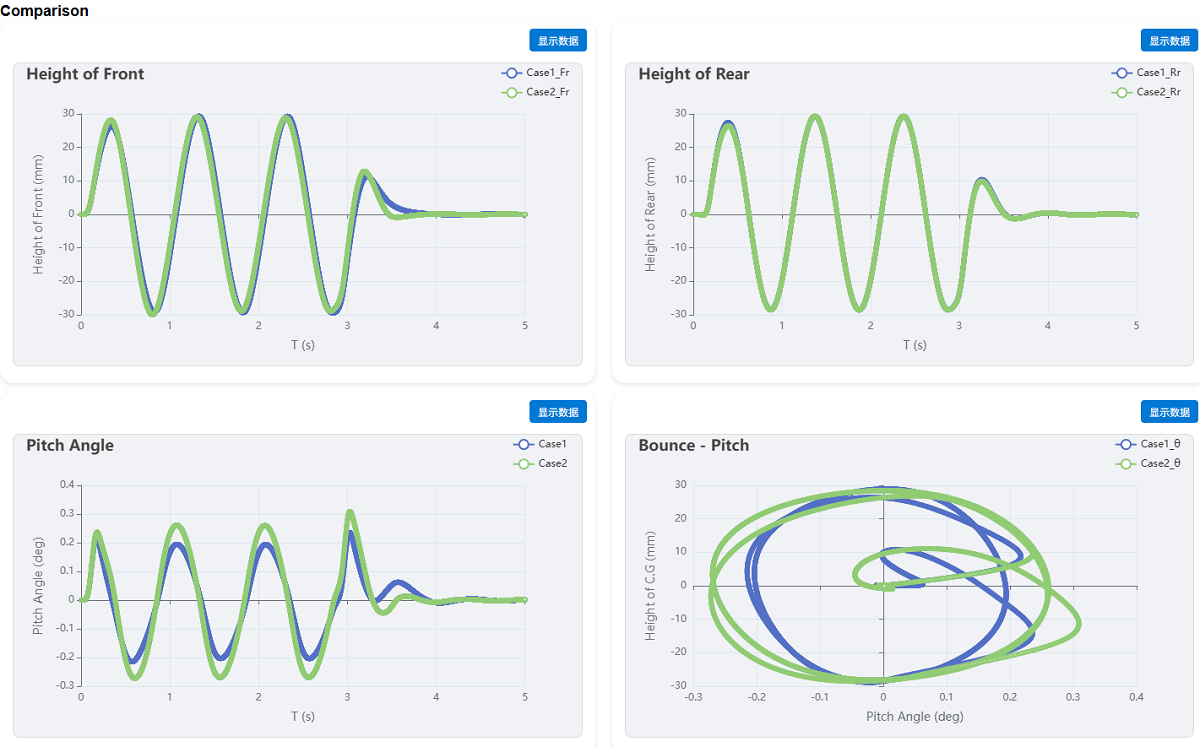Click 显示数据 button above Bounce - Pitch chart
The height and width of the screenshot is (747, 1200).
coord(1169,412)
